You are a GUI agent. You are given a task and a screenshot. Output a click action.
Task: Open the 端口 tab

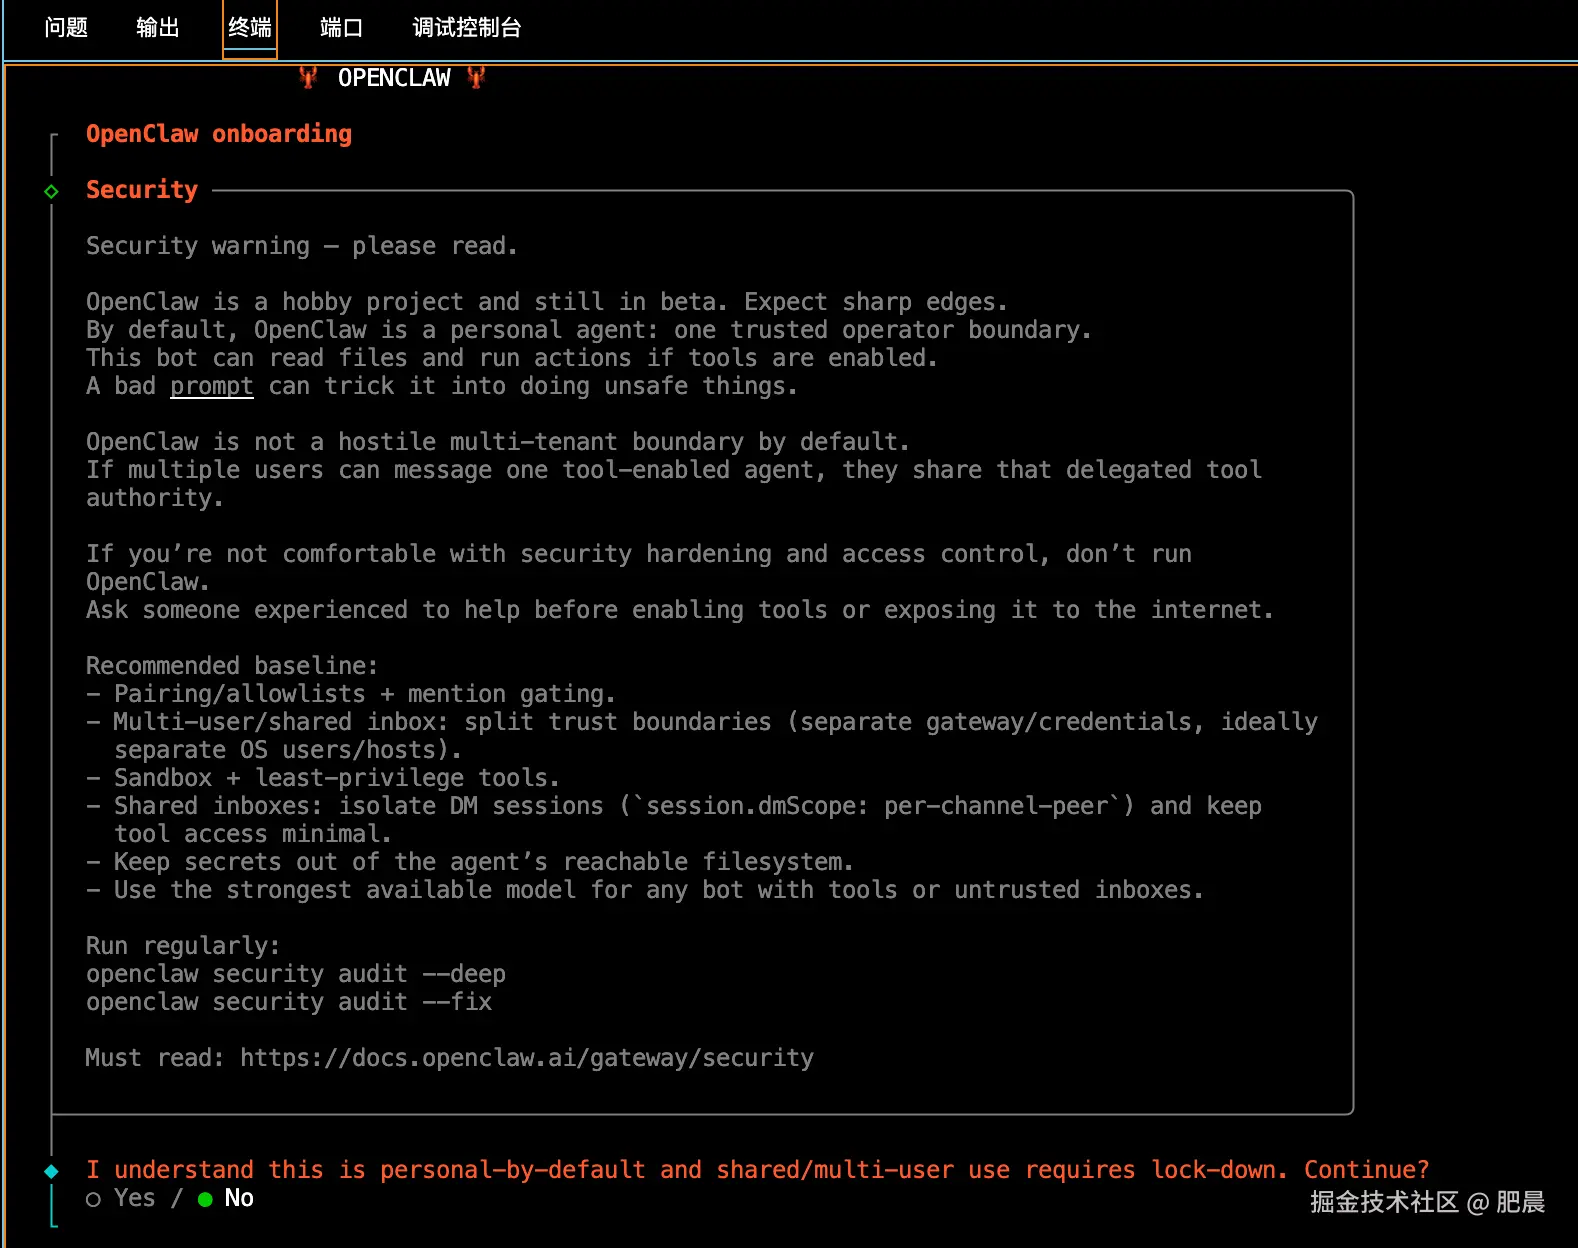click(x=341, y=27)
